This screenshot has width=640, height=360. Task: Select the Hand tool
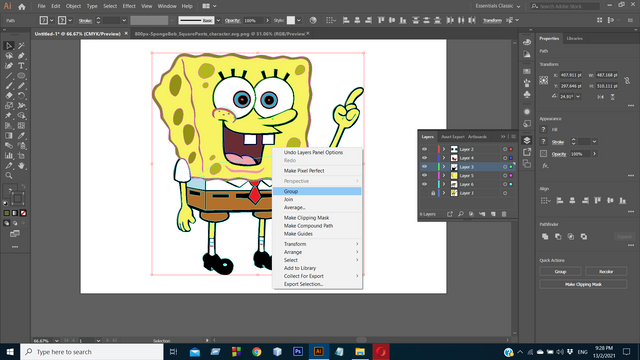pyautogui.click(x=21, y=165)
